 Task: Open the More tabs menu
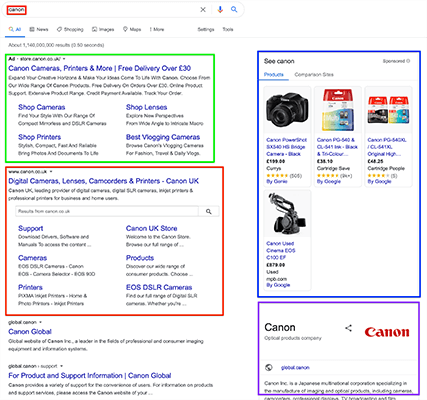tap(157, 29)
